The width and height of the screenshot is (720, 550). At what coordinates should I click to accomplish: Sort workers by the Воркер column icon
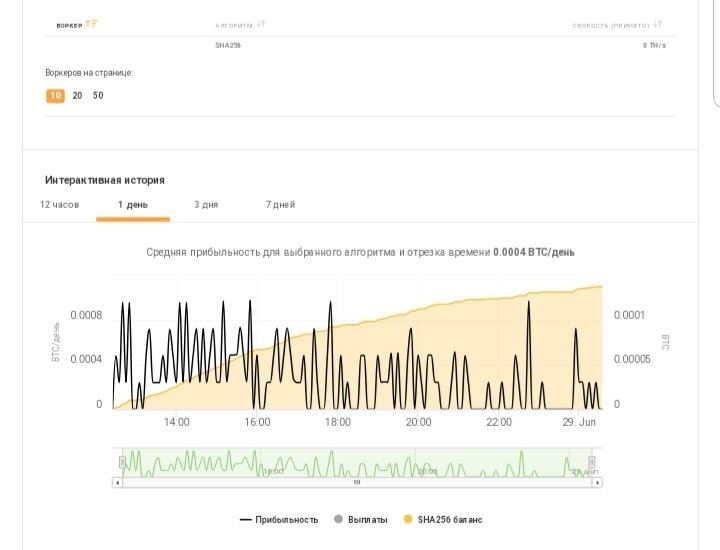92,23
